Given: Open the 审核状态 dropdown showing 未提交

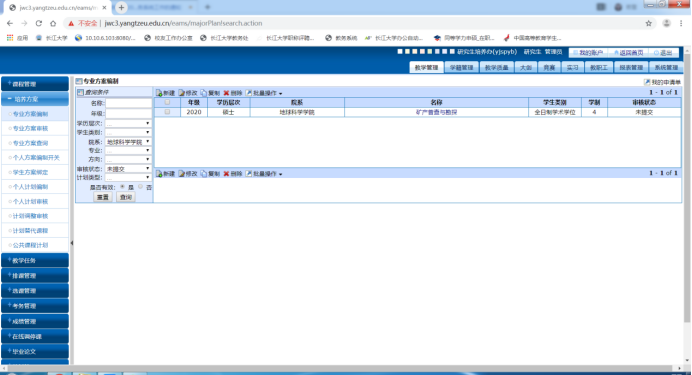Looking at the screenshot, I should tap(128, 169).
